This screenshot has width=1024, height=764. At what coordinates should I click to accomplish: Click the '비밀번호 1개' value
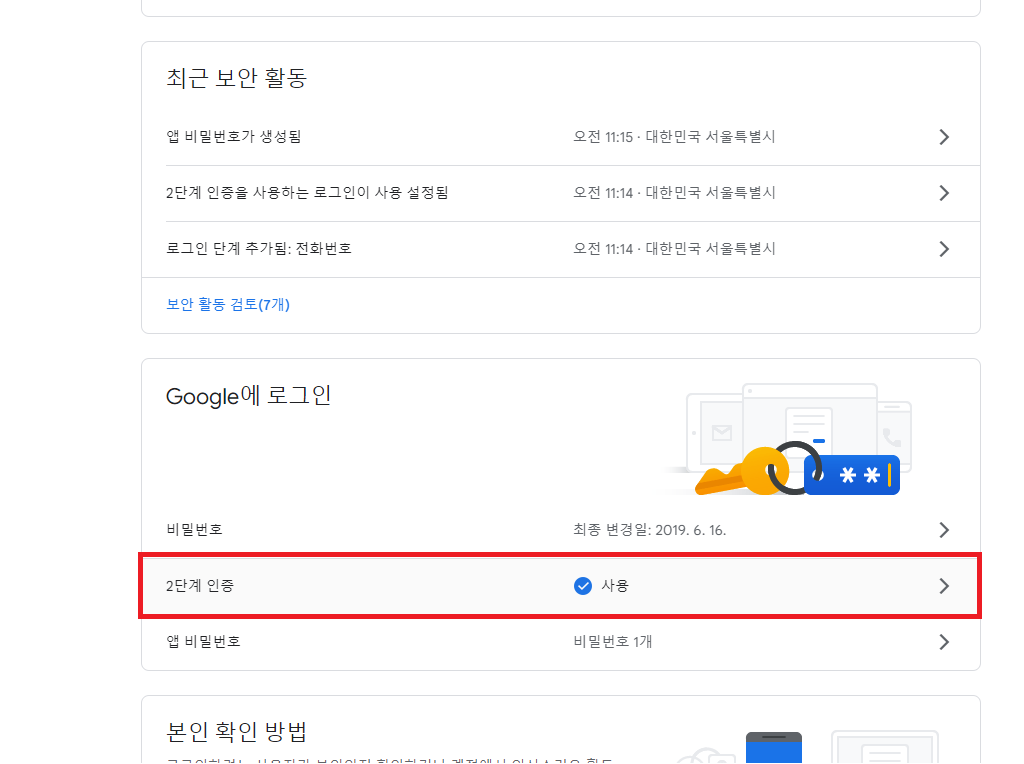[x=613, y=642]
